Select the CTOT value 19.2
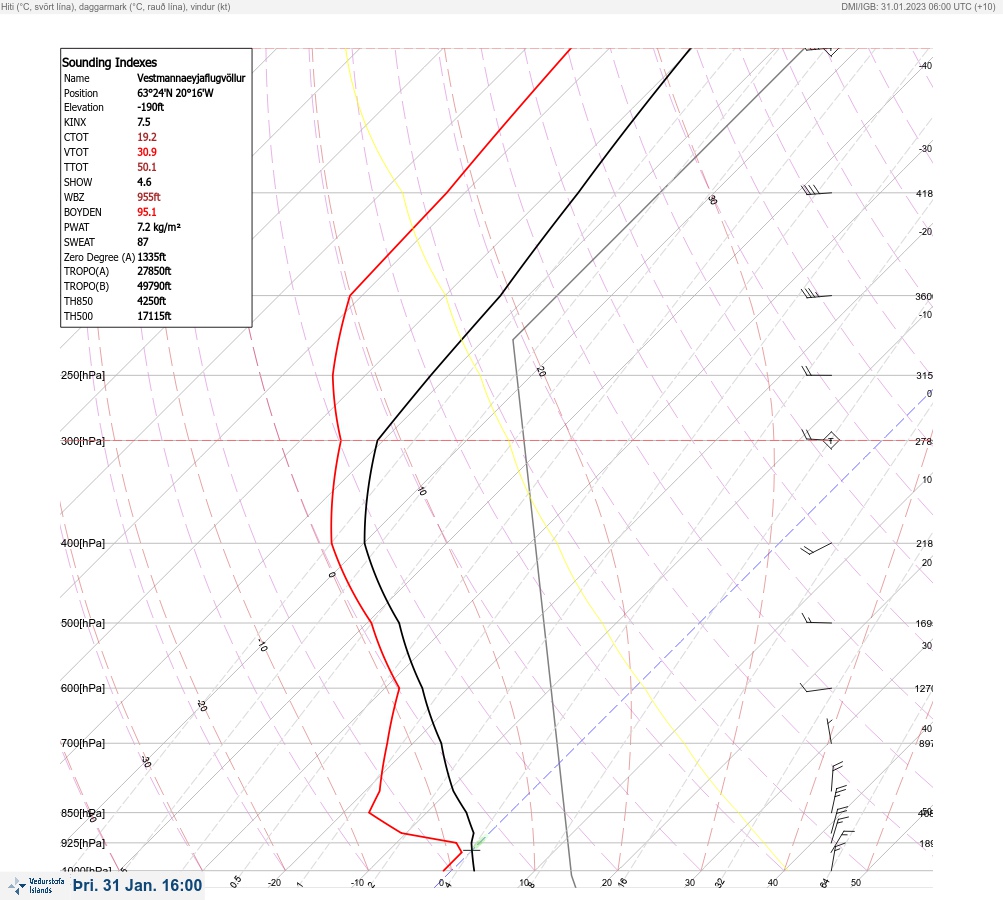This screenshot has width=1003, height=900. 146,137
